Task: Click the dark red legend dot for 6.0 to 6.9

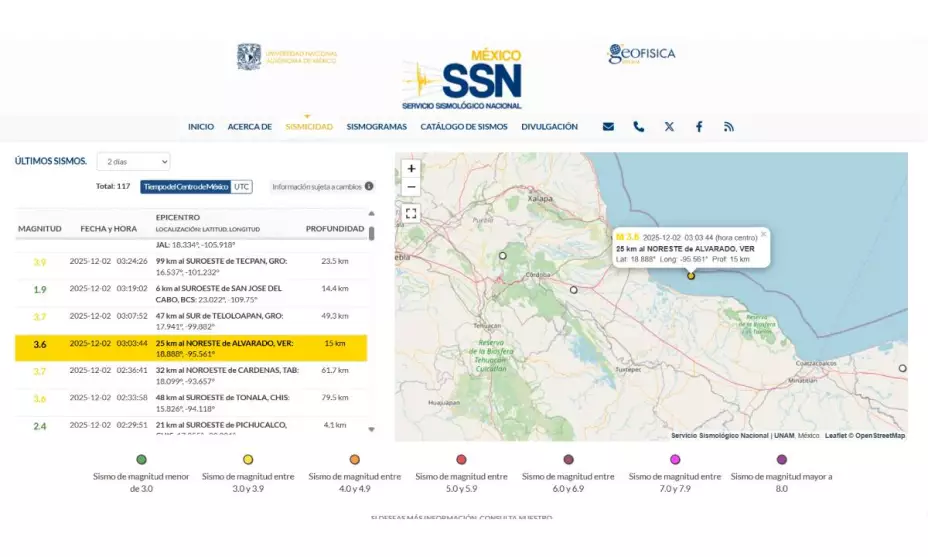Action: 568,459
